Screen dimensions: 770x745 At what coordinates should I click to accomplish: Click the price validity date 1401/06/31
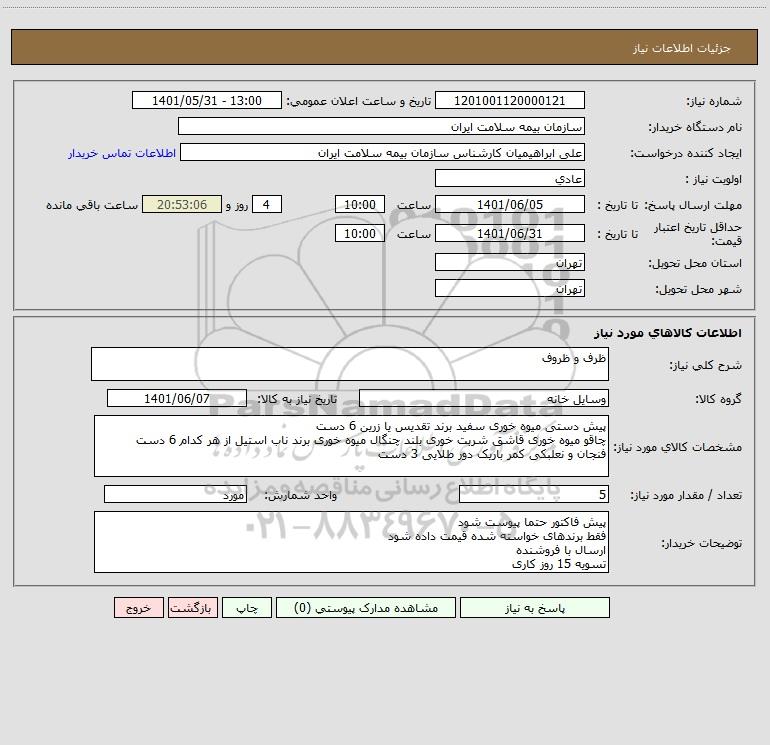[x=510, y=233]
